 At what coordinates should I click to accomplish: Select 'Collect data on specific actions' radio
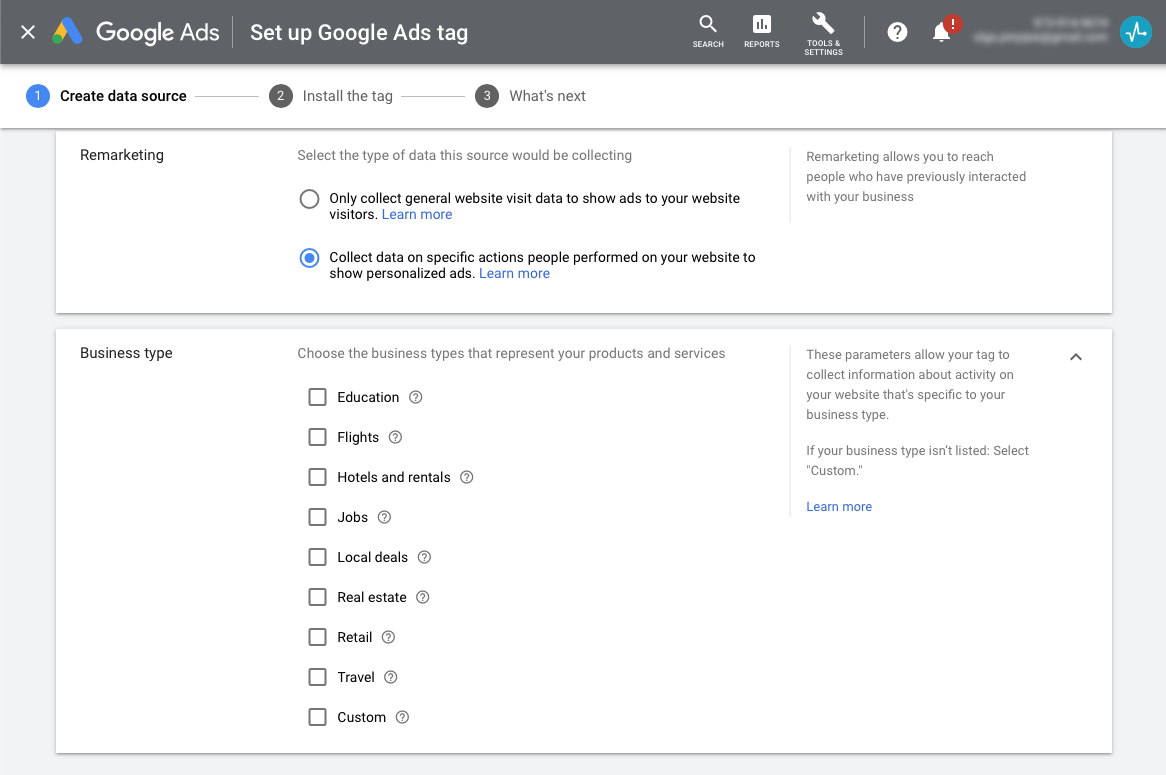tap(309, 258)
